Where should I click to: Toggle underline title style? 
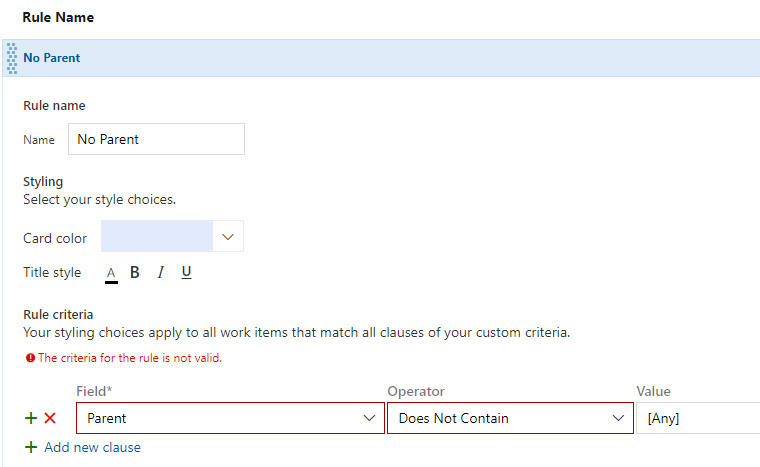186,272
